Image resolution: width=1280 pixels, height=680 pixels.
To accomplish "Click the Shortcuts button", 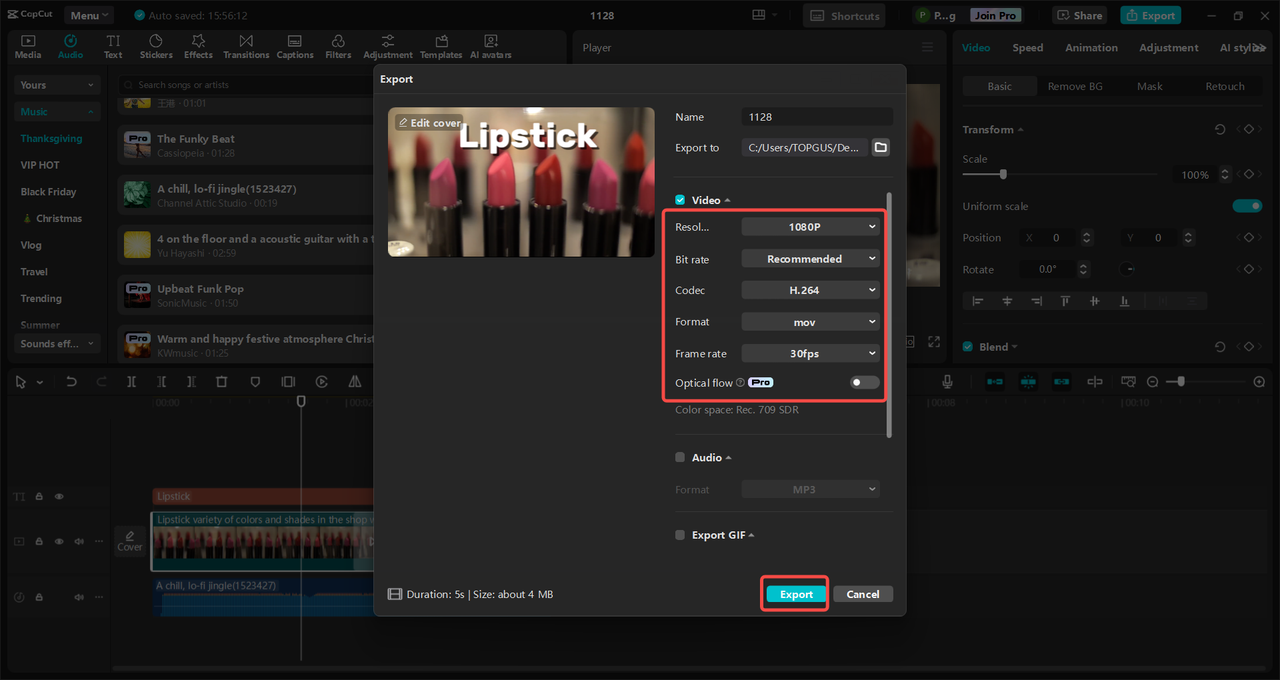I will coord(846,15).
